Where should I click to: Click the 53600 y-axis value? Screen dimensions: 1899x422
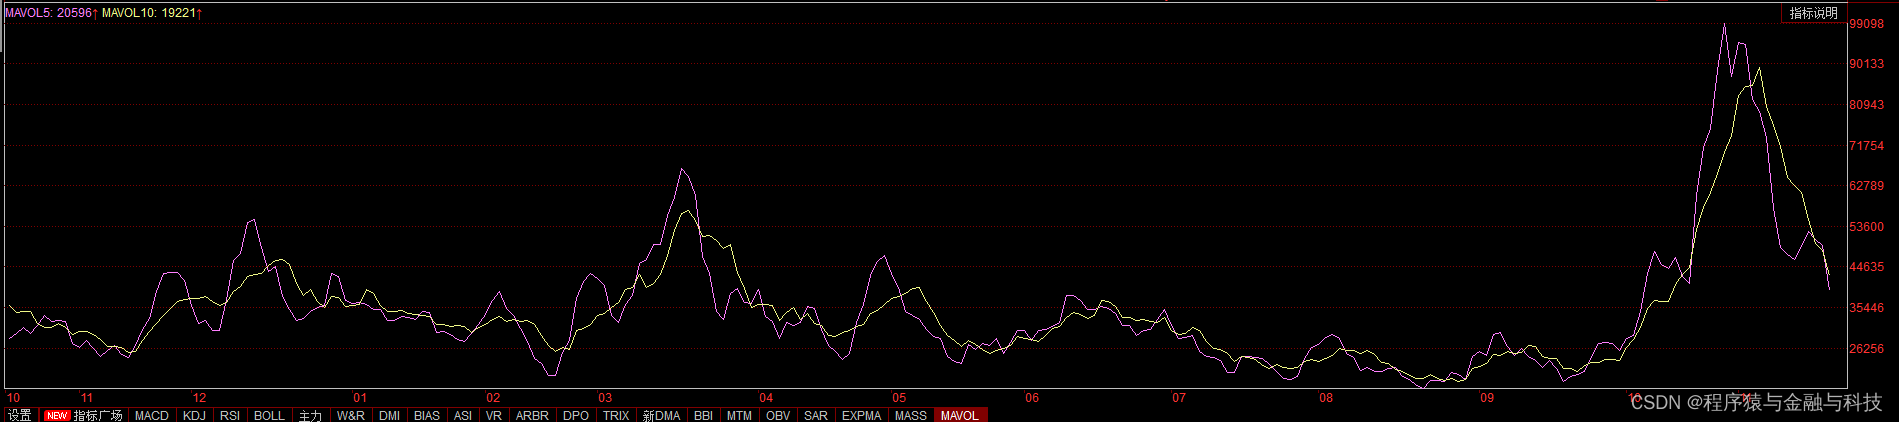click(x=1866, y=227)
